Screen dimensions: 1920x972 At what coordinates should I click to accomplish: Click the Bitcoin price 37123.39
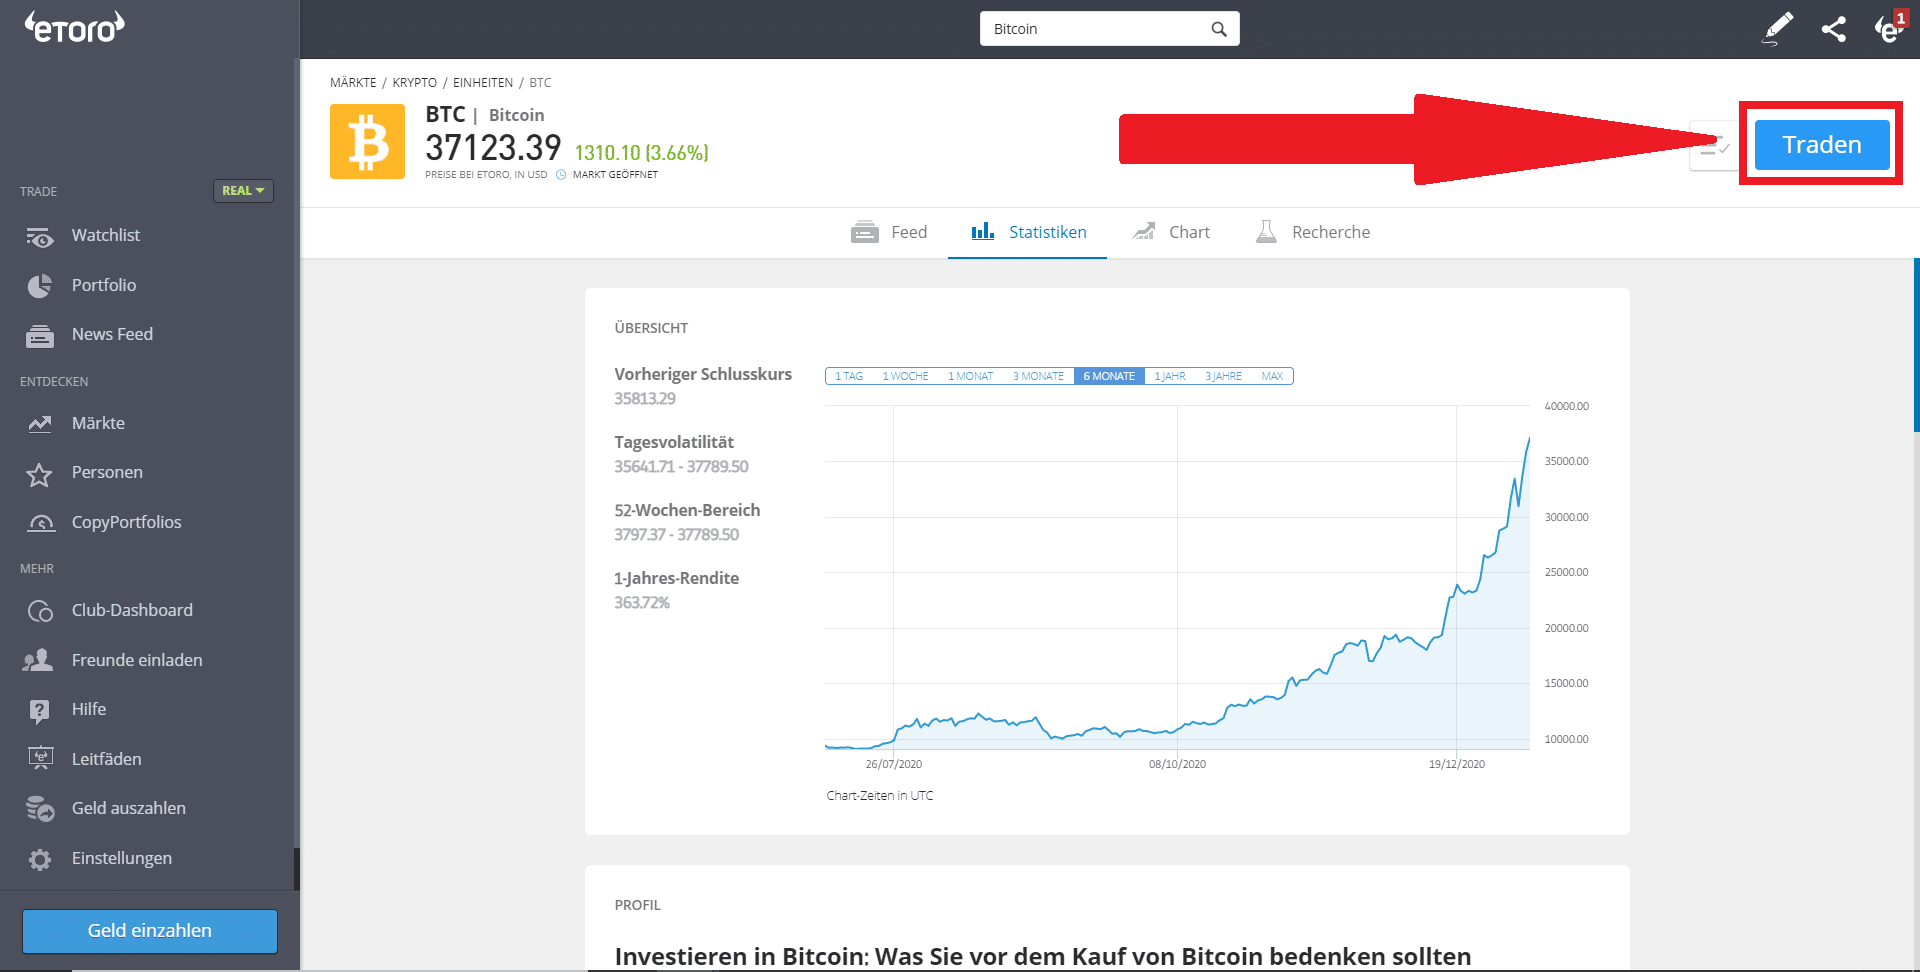coord(493,148)
